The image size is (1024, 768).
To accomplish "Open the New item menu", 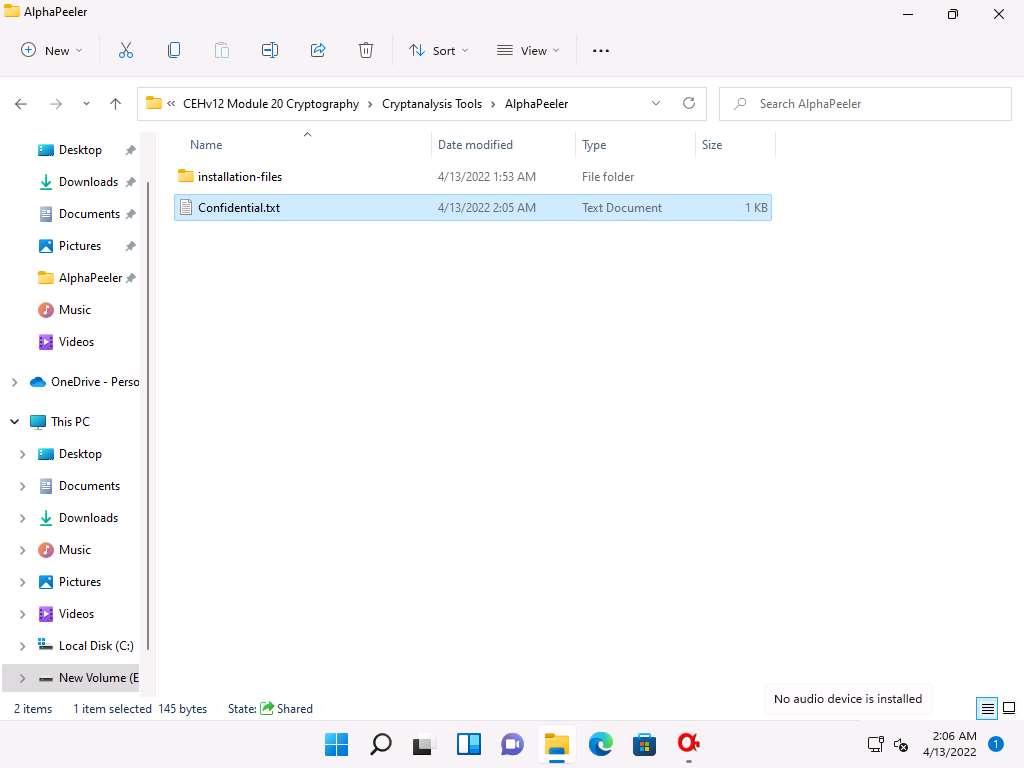I will tap(52, 50).
